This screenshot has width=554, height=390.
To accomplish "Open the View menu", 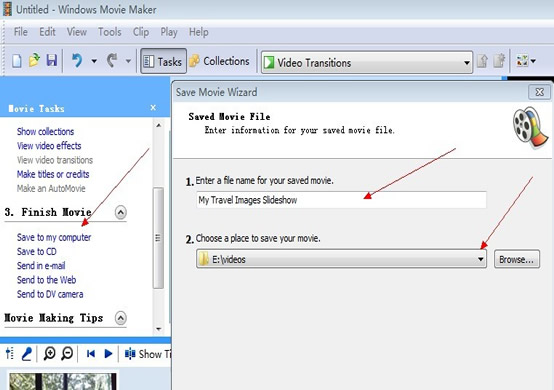I will pos(77,32).
